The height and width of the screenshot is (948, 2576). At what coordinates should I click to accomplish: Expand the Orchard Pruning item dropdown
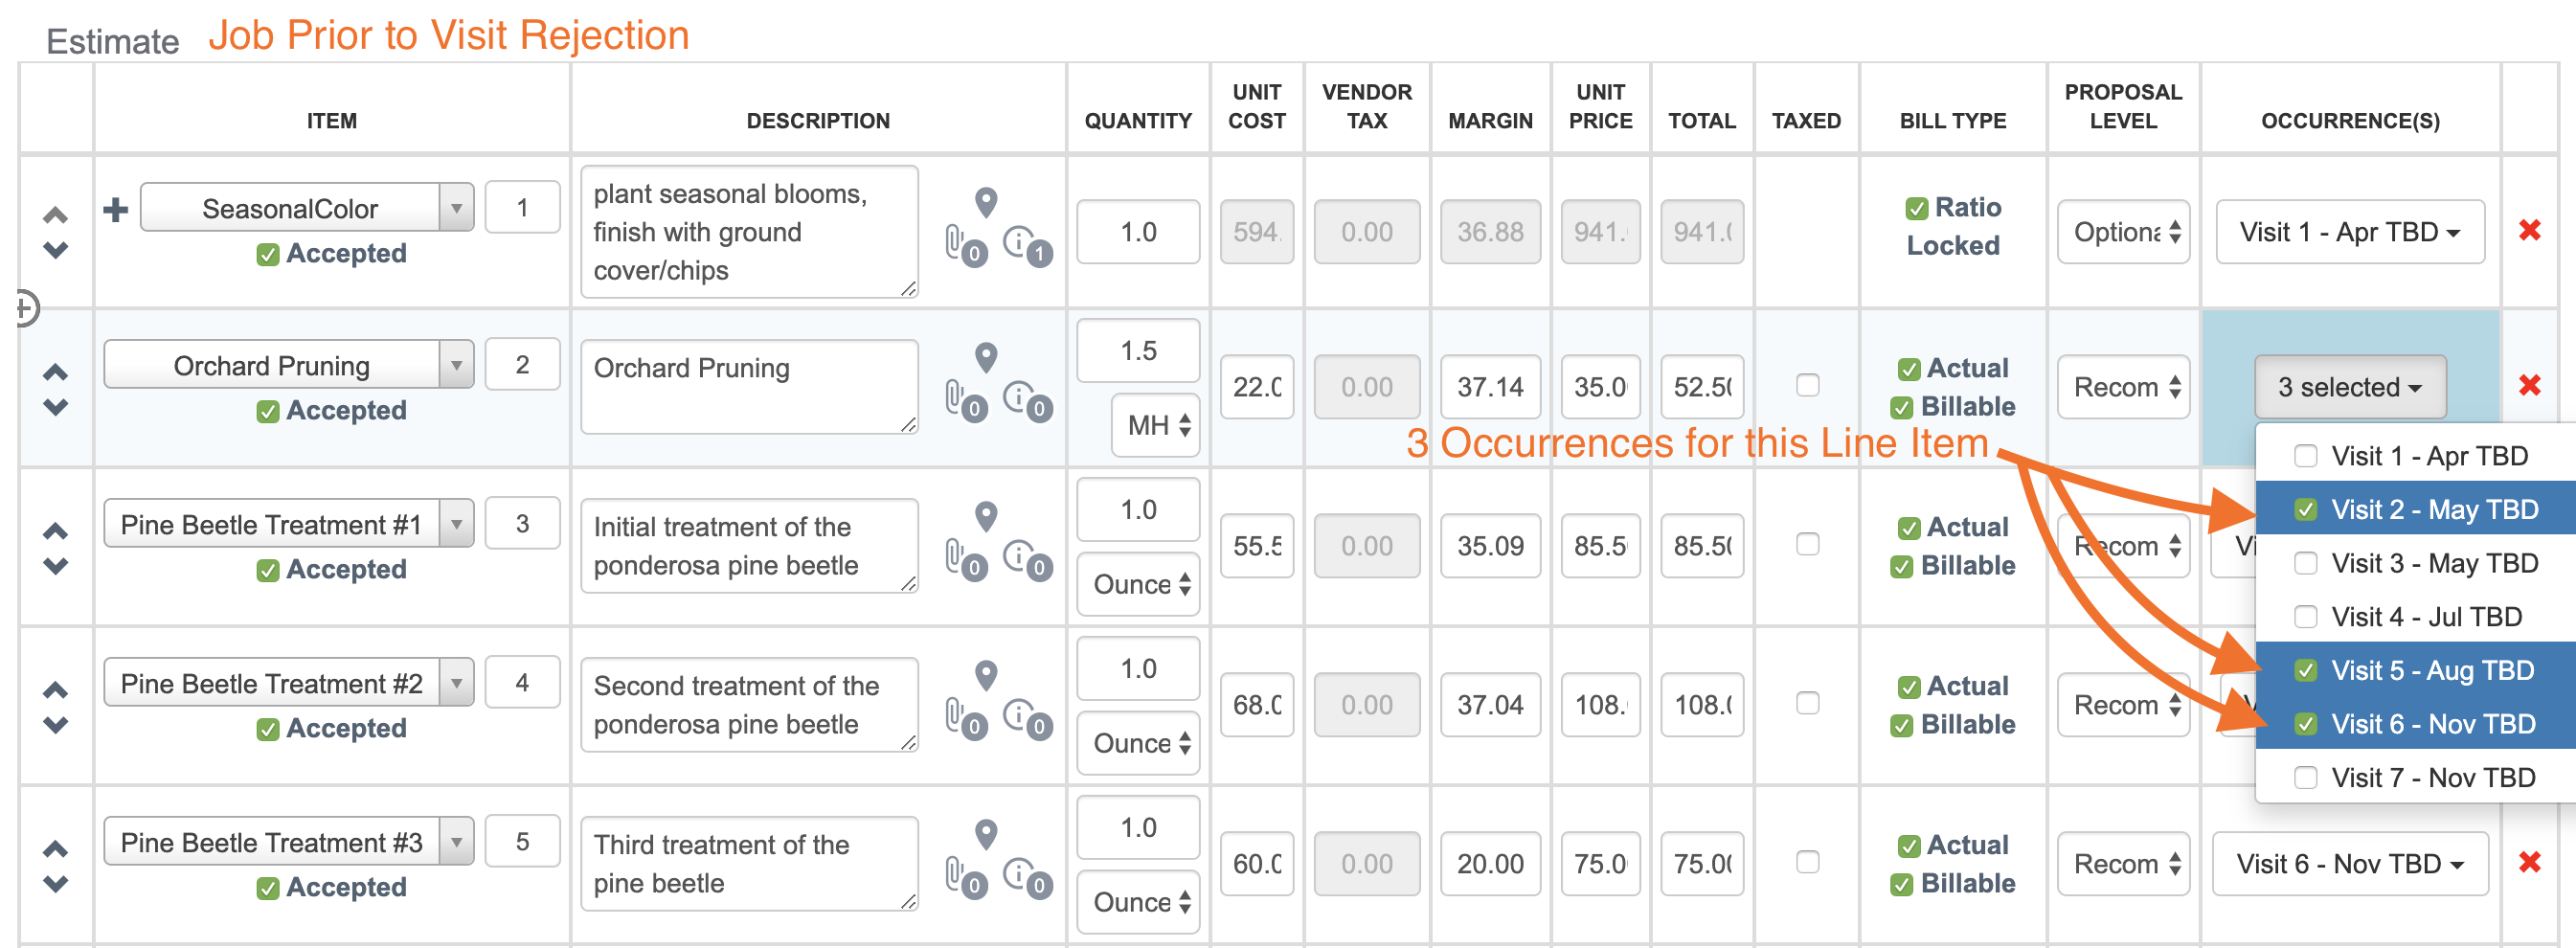click(x=456, y=366)
